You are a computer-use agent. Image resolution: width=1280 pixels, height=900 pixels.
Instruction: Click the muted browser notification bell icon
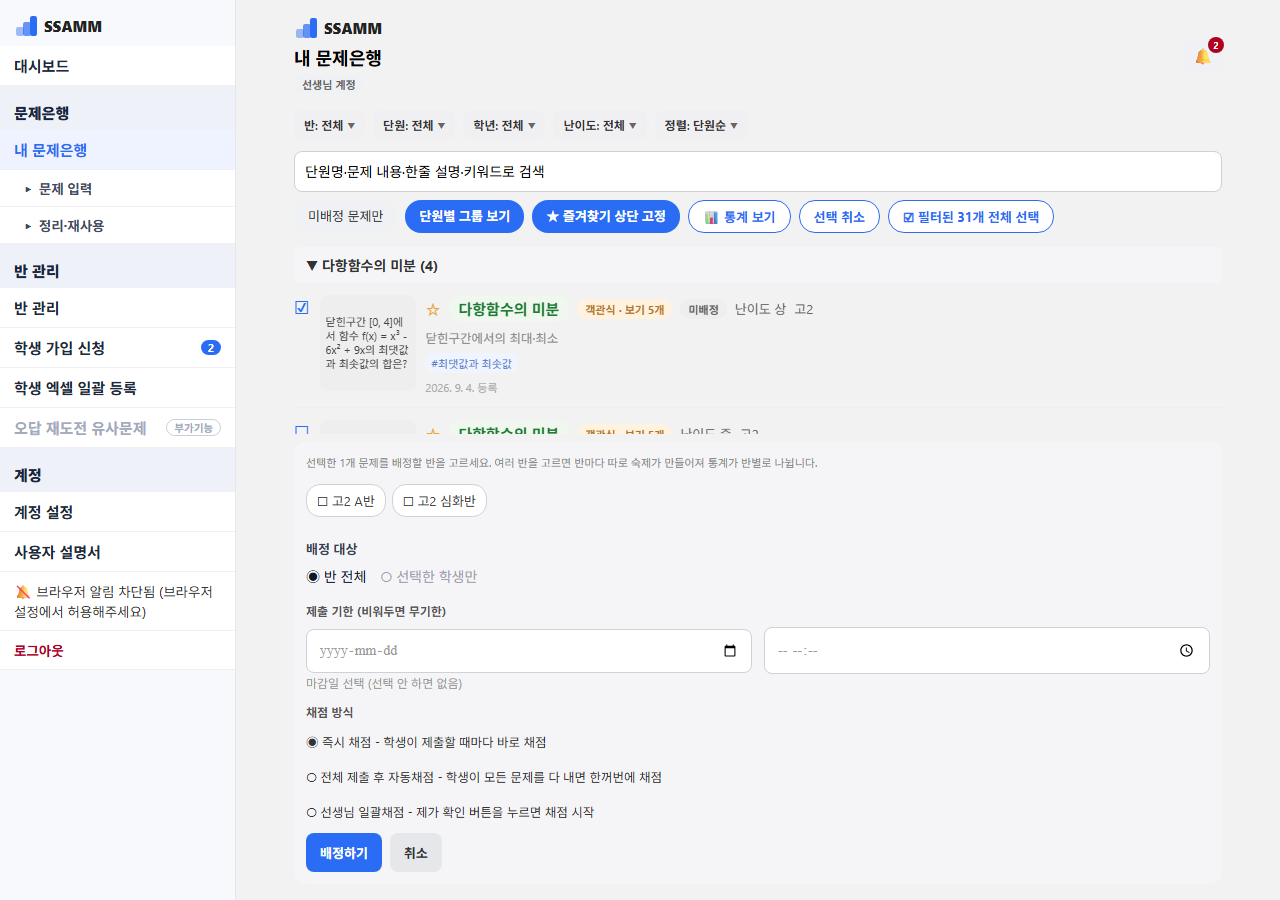pos(24,592)
